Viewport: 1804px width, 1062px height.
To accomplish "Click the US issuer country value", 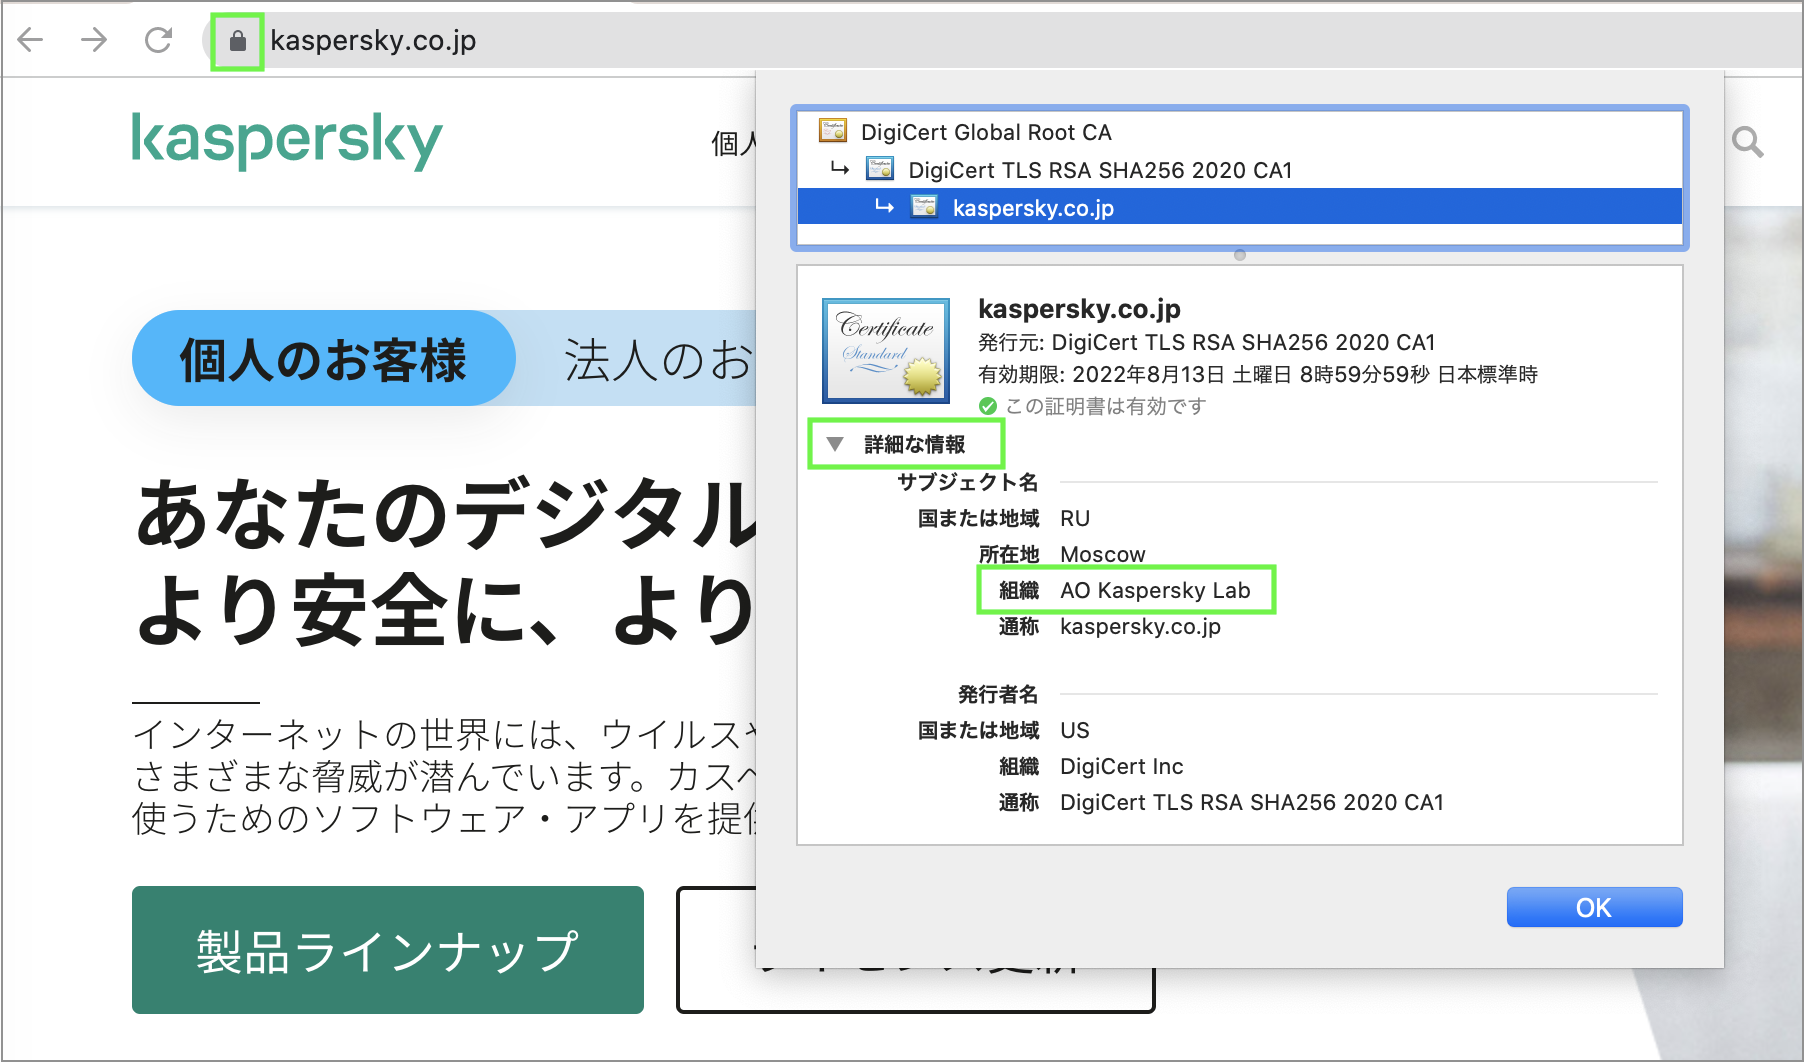I will (x=1075, y=730).
